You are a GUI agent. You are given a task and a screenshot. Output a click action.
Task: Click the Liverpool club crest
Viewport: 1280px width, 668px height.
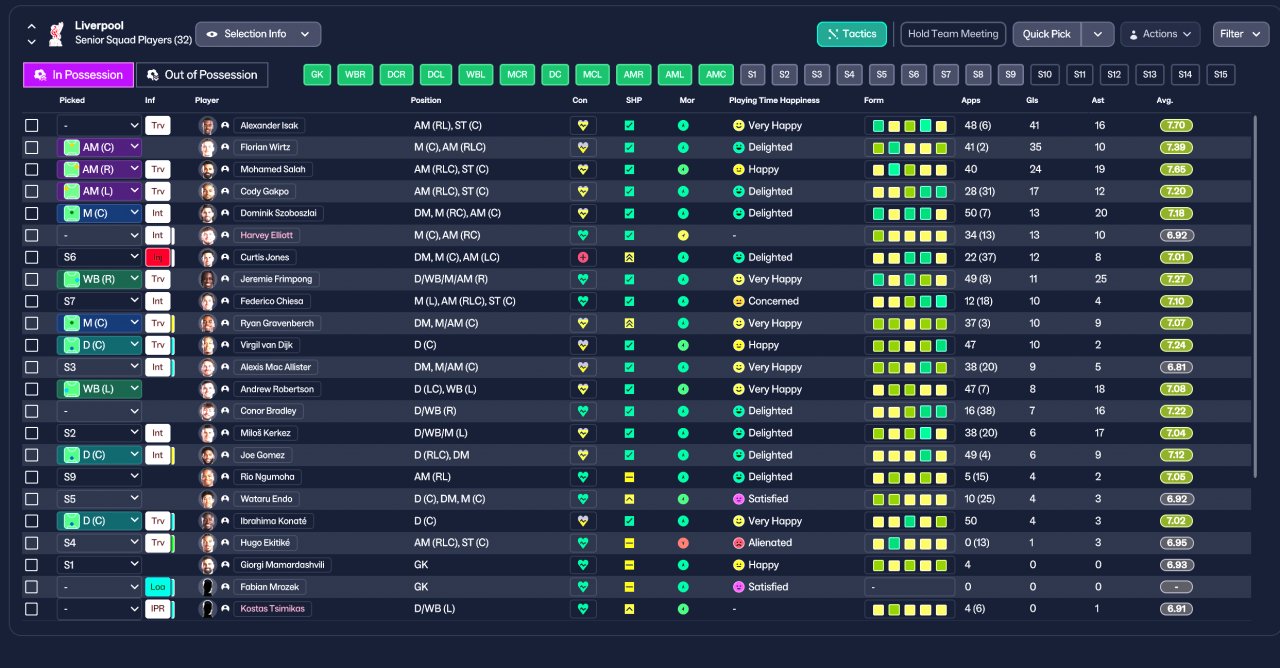pos(57,33)
